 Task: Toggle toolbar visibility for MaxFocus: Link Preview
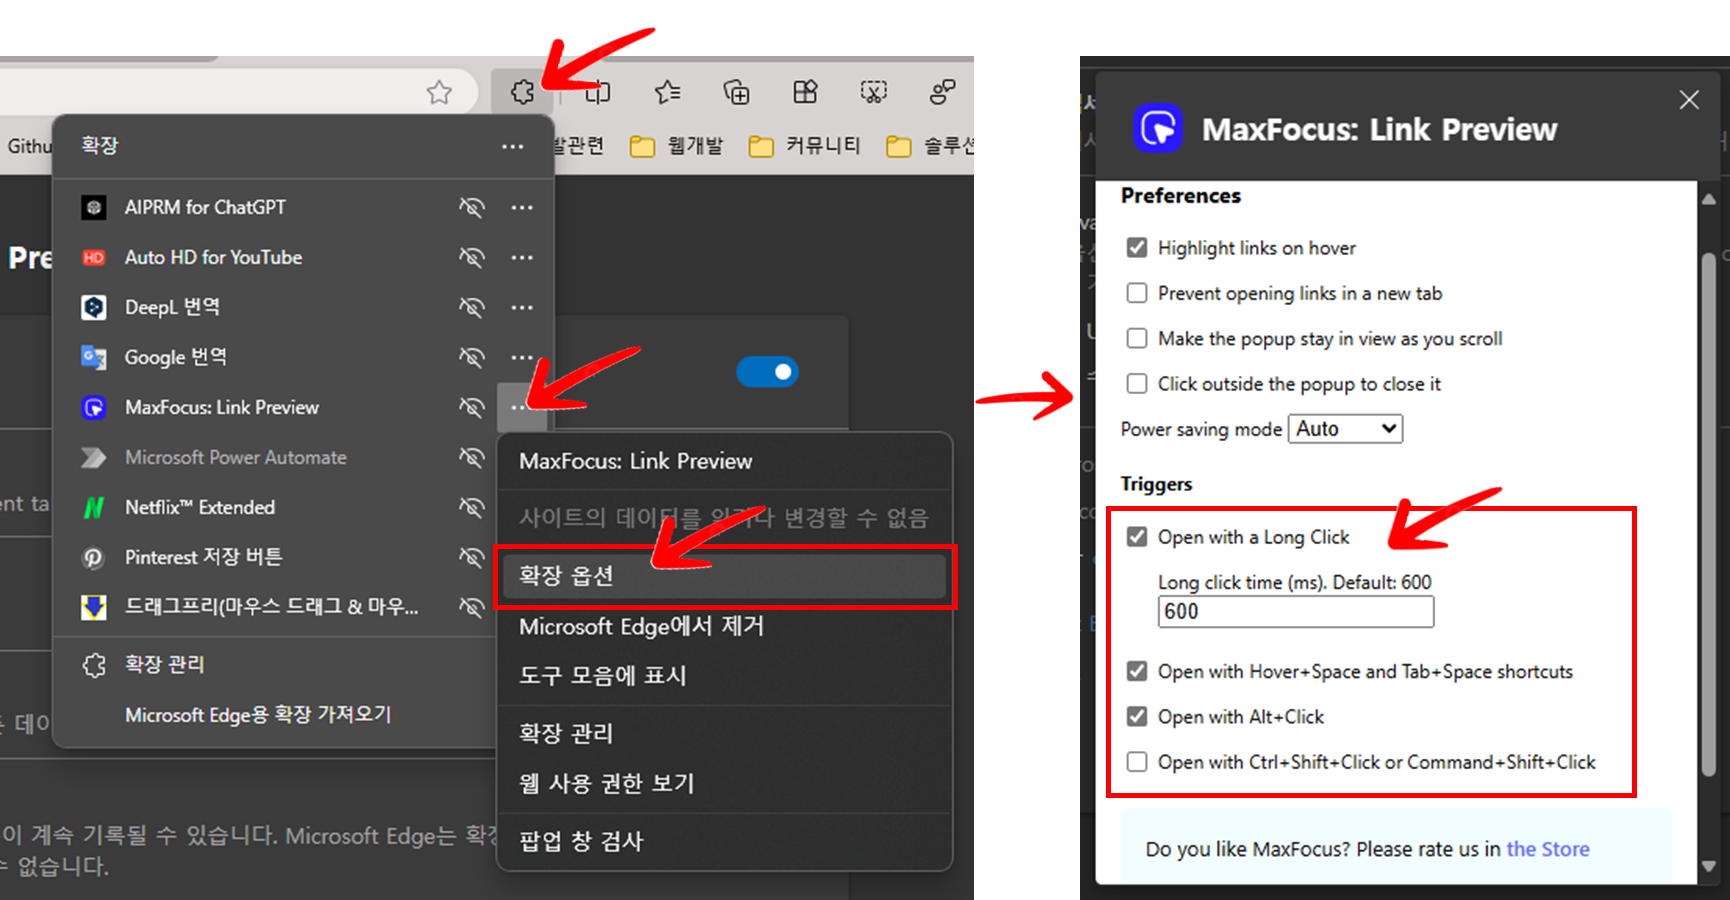(x=472, y=407)
